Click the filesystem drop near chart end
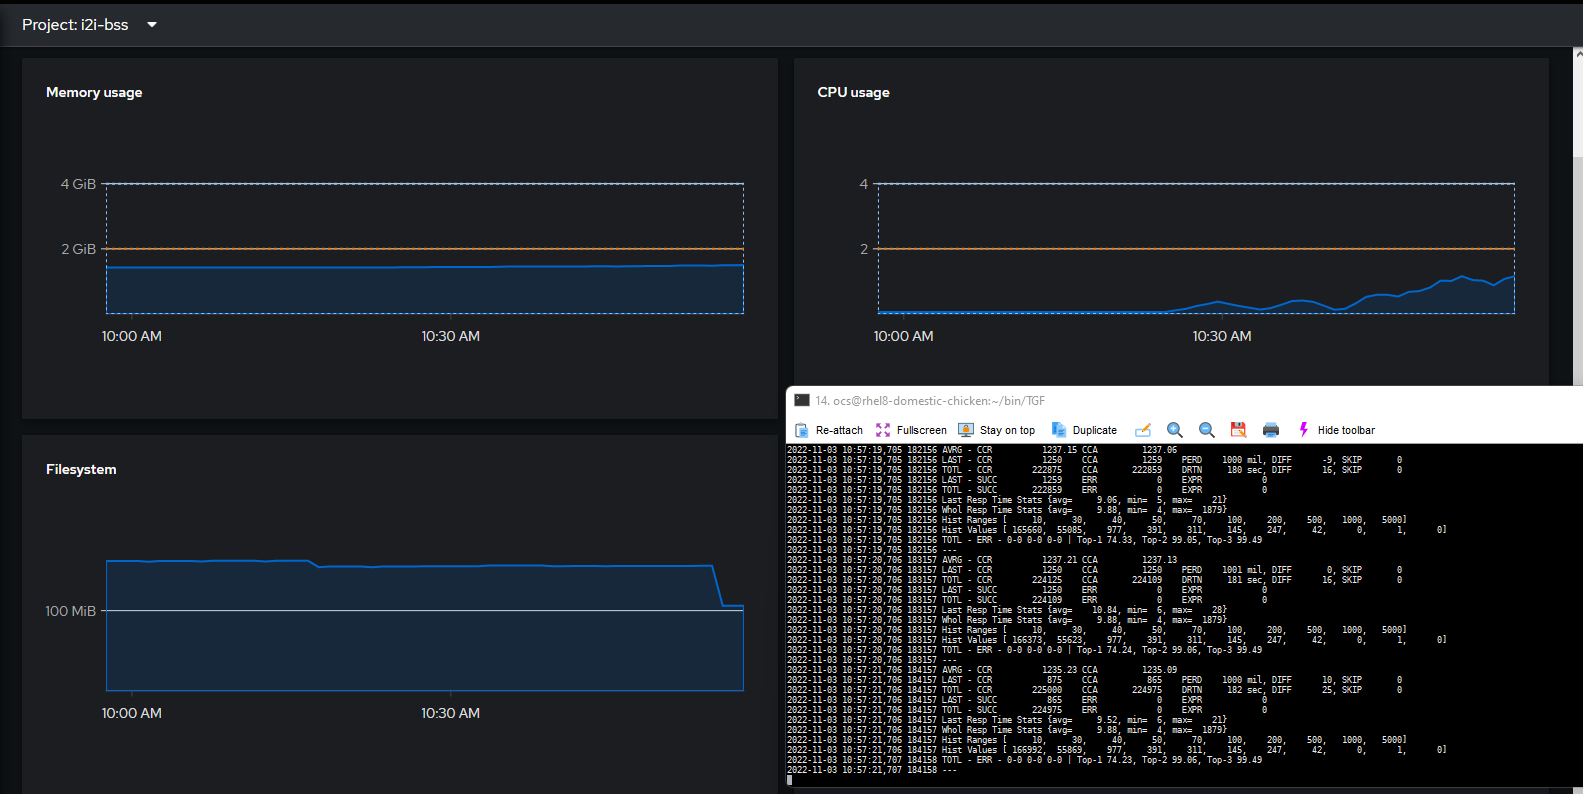The image size is (1583, 794). coord(717,585)
